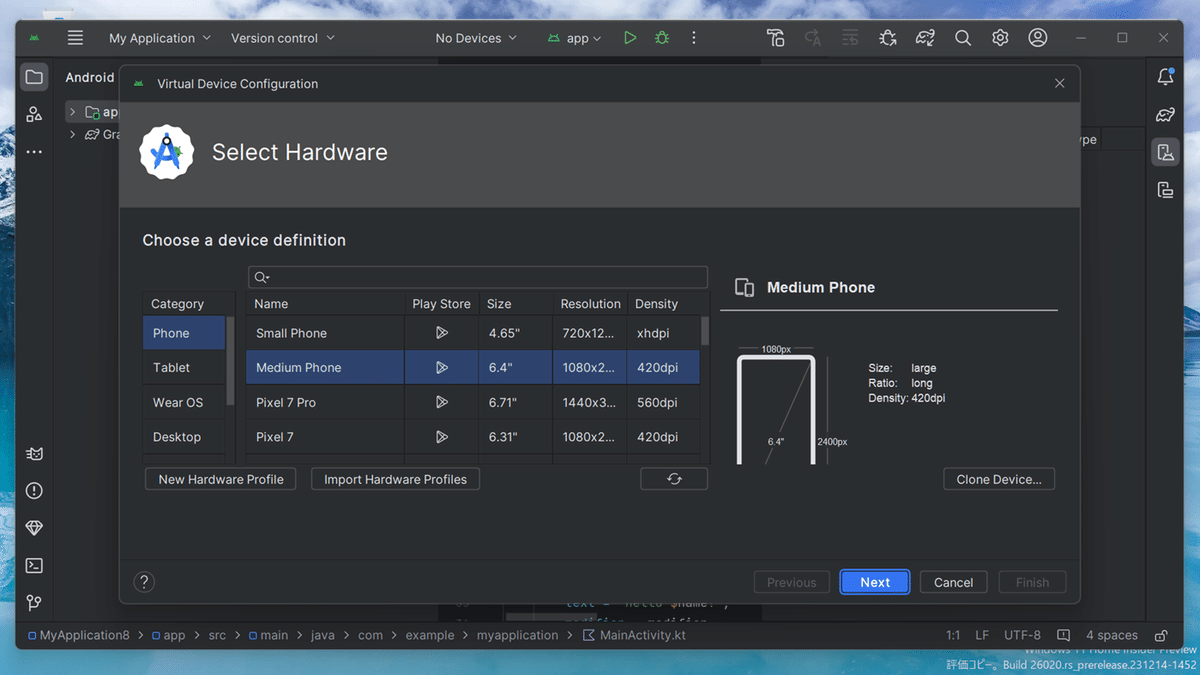Open the Git version control sidebar icon
Image resolution: width=1200 pixels, height=675 pixels.
click(x=34, y=603)
